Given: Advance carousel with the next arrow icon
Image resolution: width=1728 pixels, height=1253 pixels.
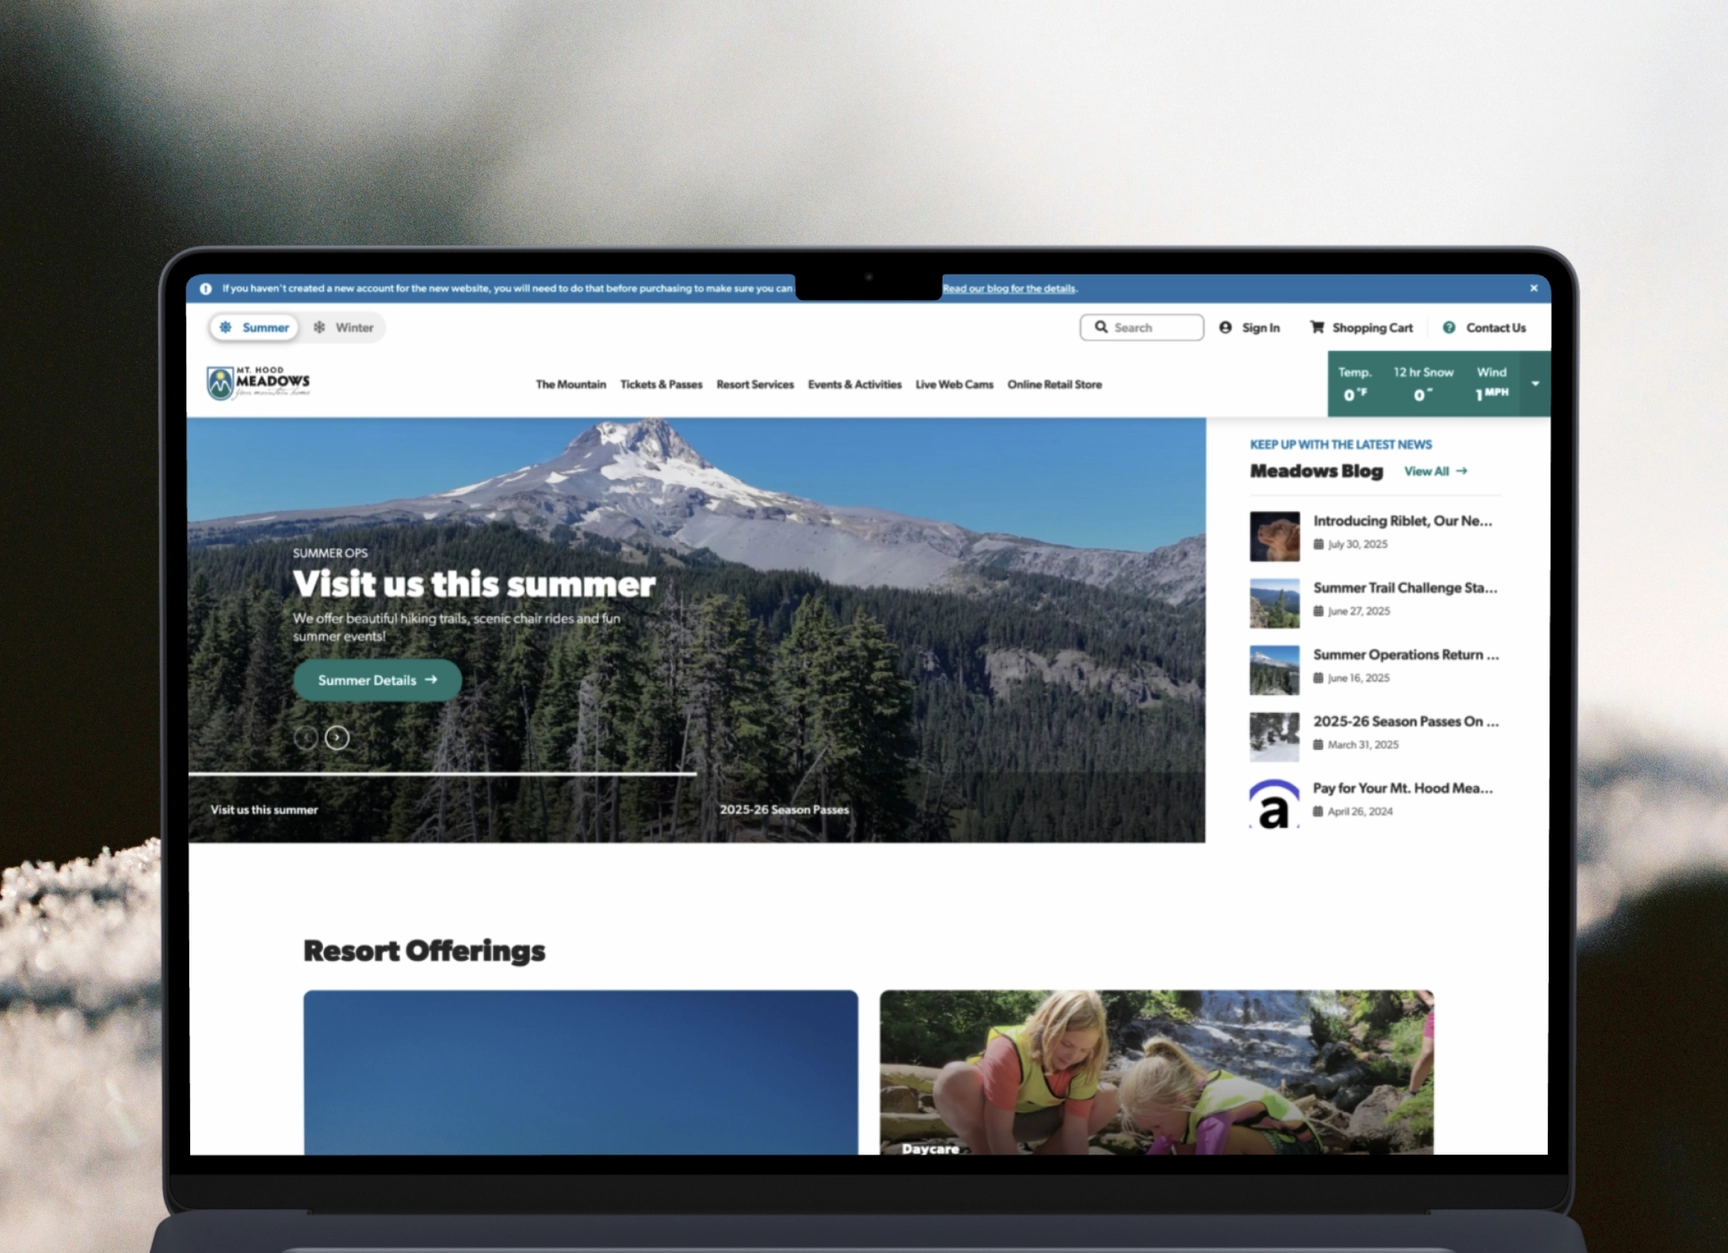Looking at the screenshot, I should point(337,738).
